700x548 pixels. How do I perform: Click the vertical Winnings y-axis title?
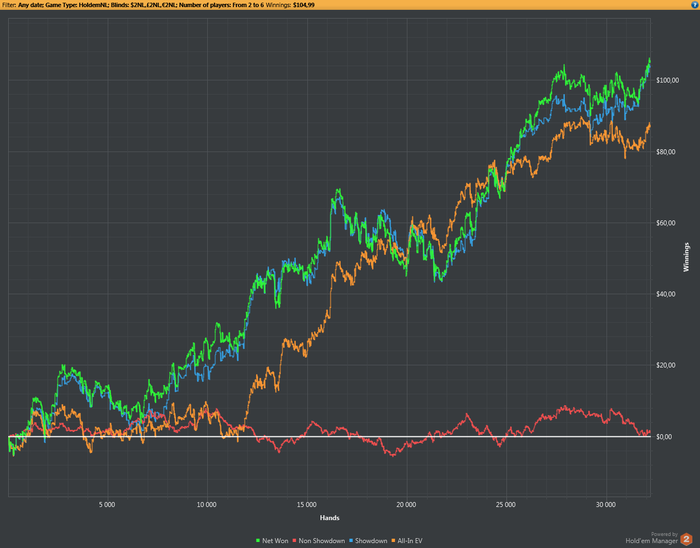[687, 258]
